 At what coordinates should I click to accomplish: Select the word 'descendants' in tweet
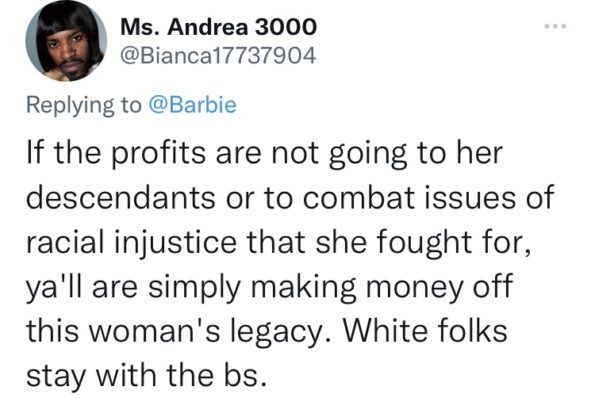coord(121,197)
